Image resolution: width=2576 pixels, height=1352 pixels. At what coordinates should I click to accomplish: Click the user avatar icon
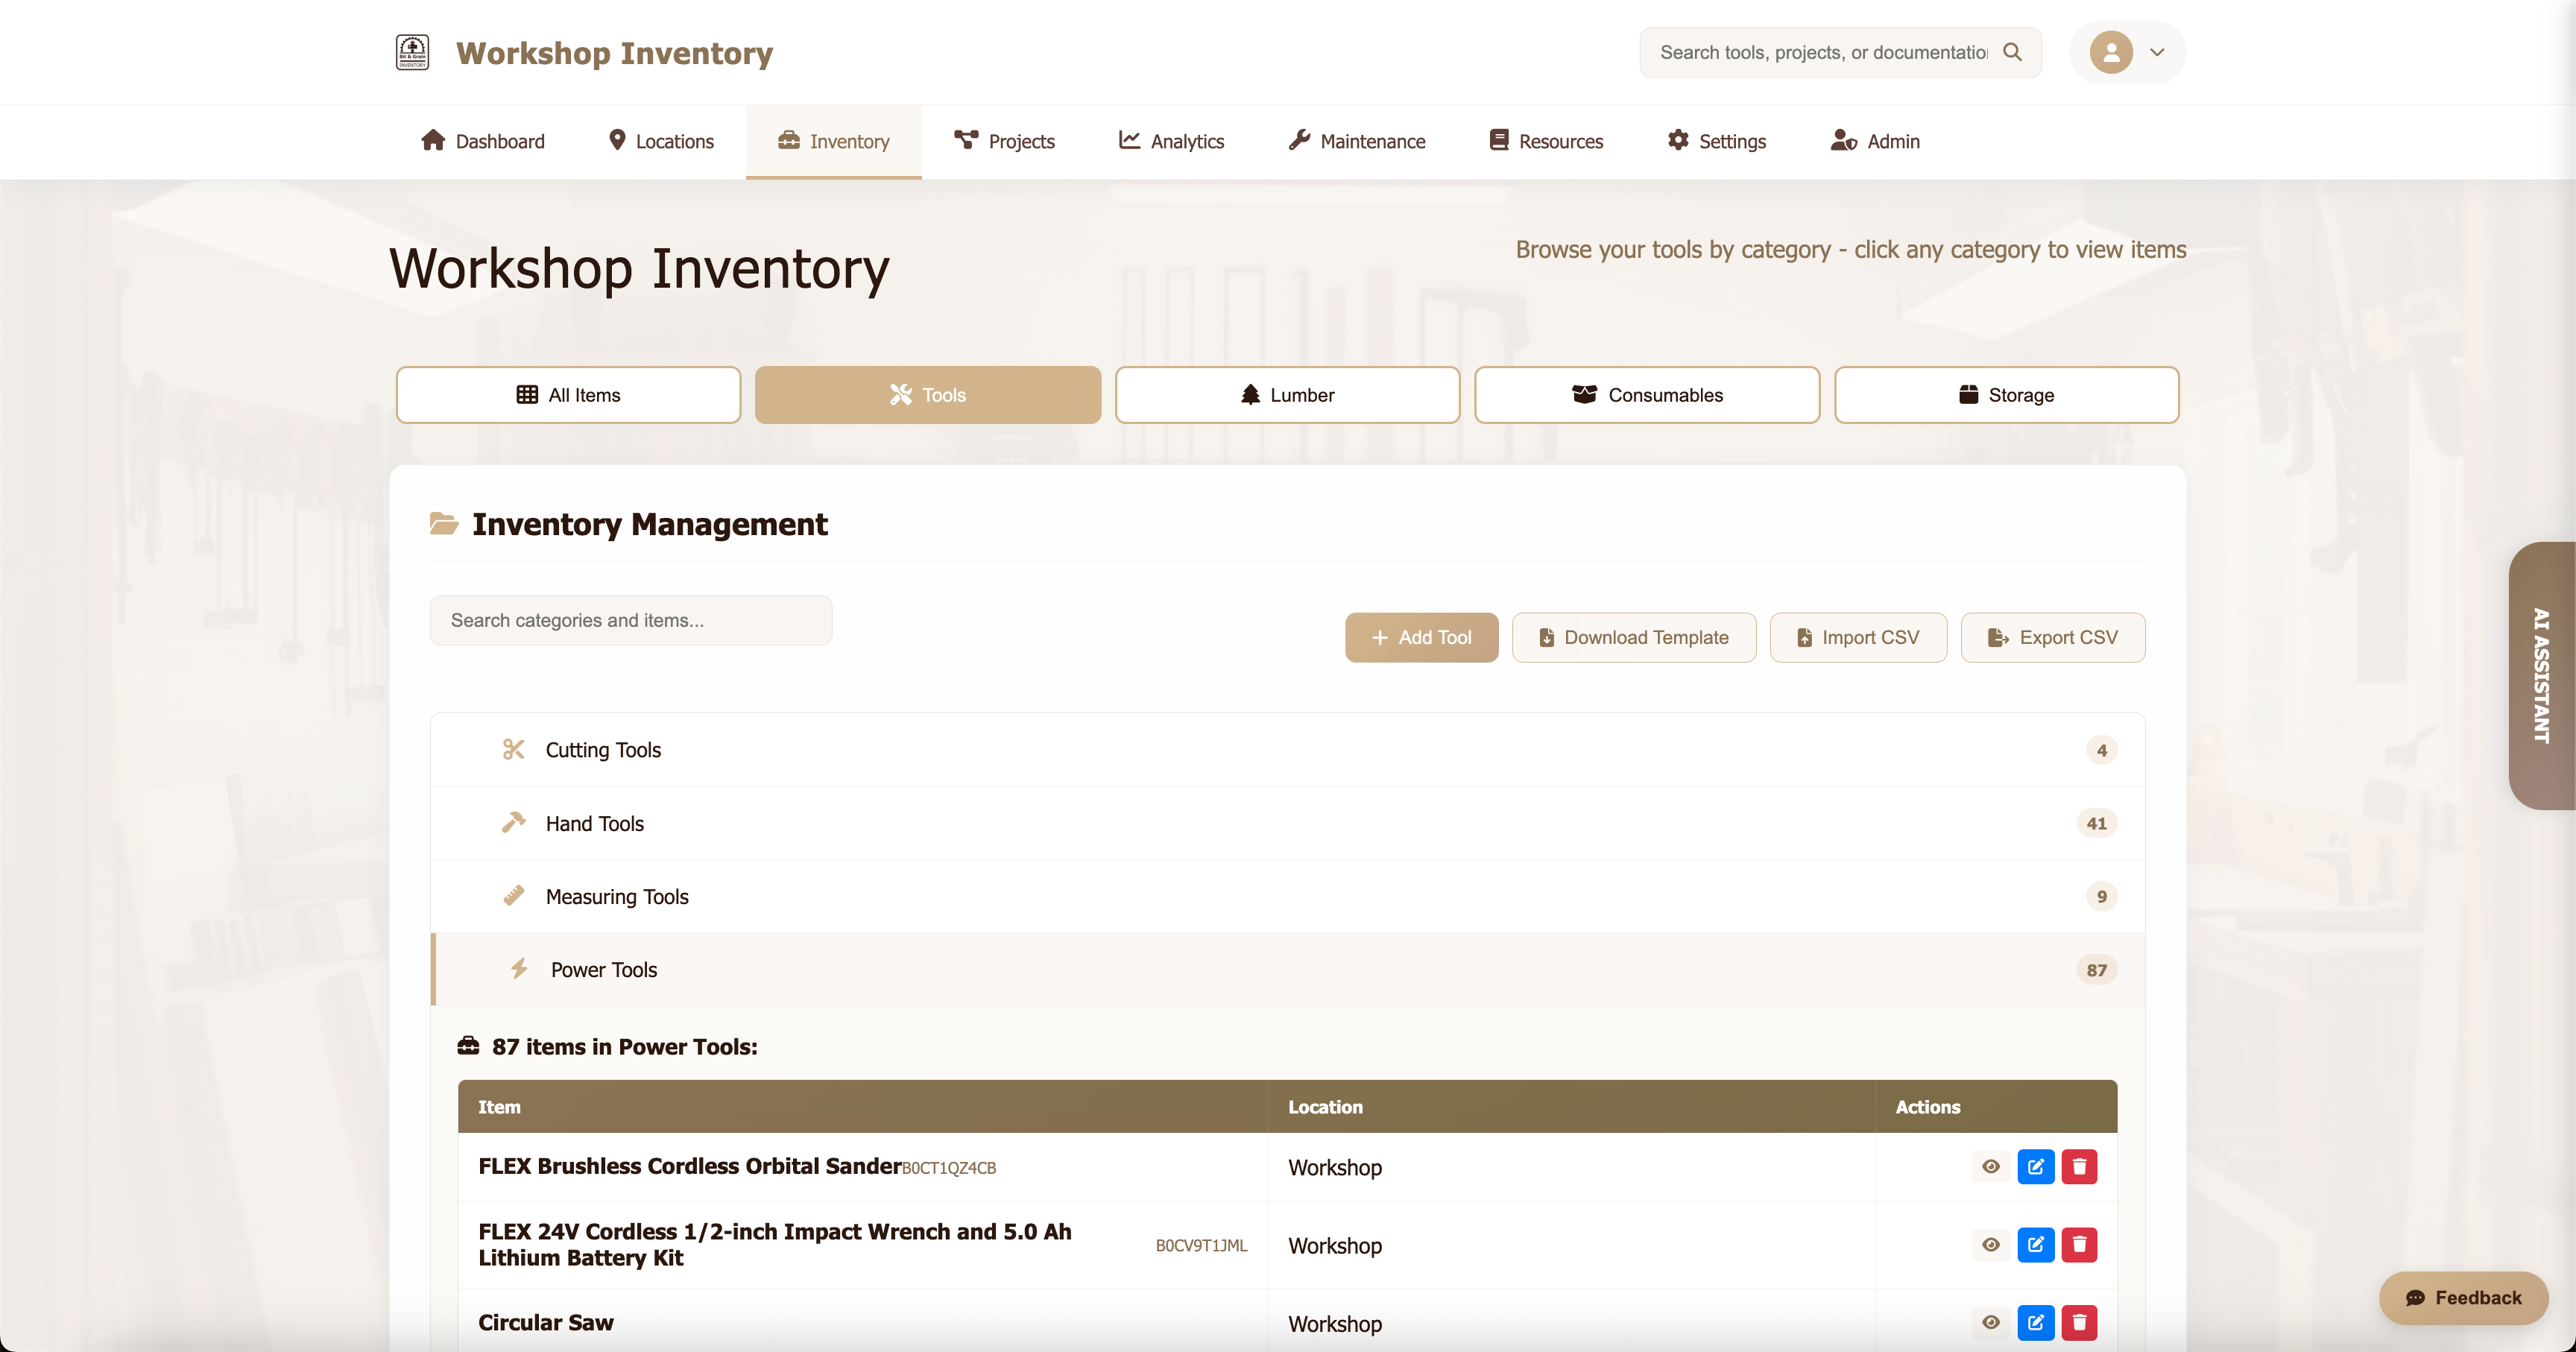click(2110, 52)
